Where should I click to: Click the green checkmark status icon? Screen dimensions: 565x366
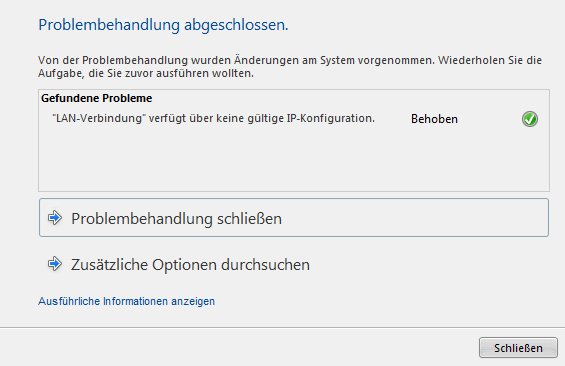point(530,119)
